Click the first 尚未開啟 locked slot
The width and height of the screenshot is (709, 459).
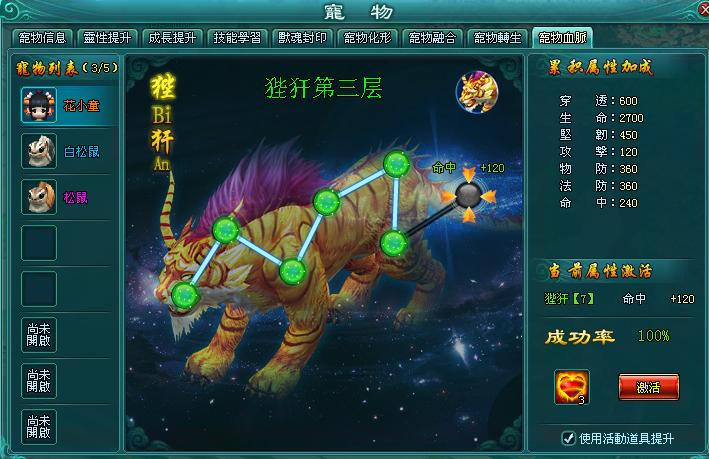click(39, 335)
